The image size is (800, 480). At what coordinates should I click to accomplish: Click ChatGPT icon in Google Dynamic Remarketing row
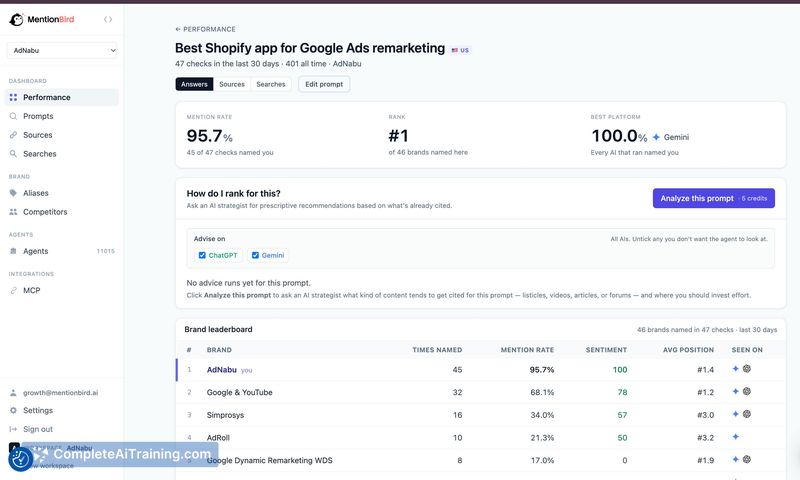(x=747, y=460)
